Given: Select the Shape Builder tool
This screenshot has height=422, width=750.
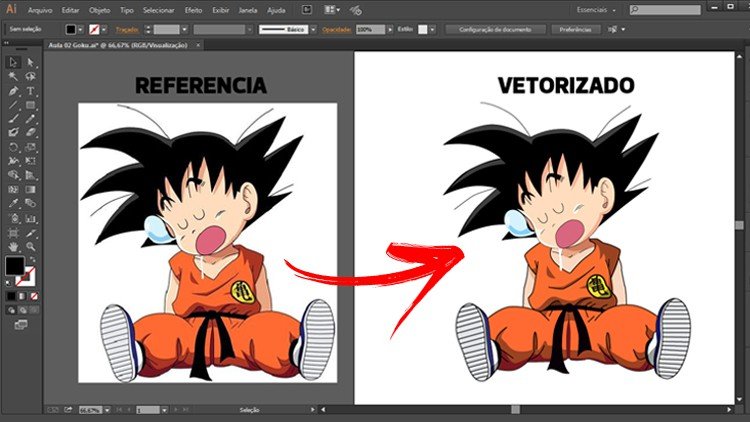Looking at the screenshot, I should (13, 175).
